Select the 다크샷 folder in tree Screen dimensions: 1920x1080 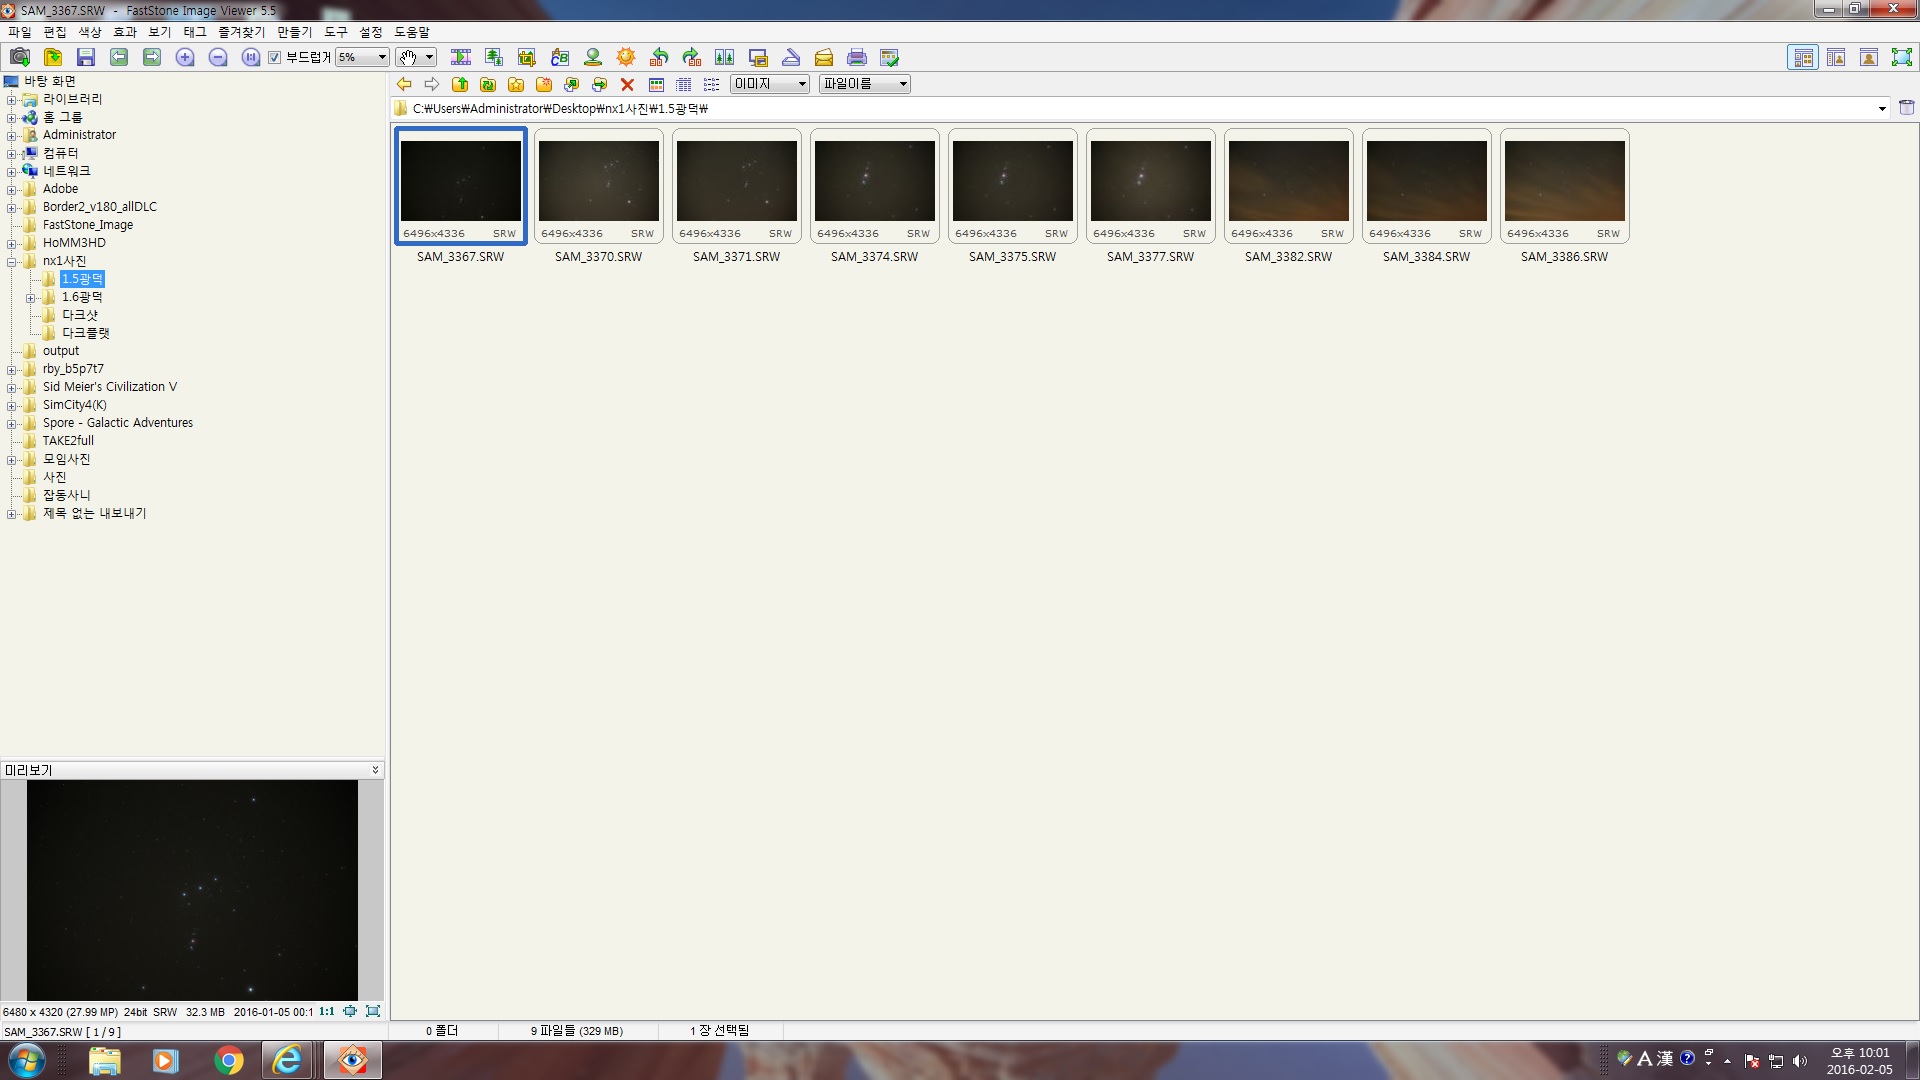pos(79,315)
